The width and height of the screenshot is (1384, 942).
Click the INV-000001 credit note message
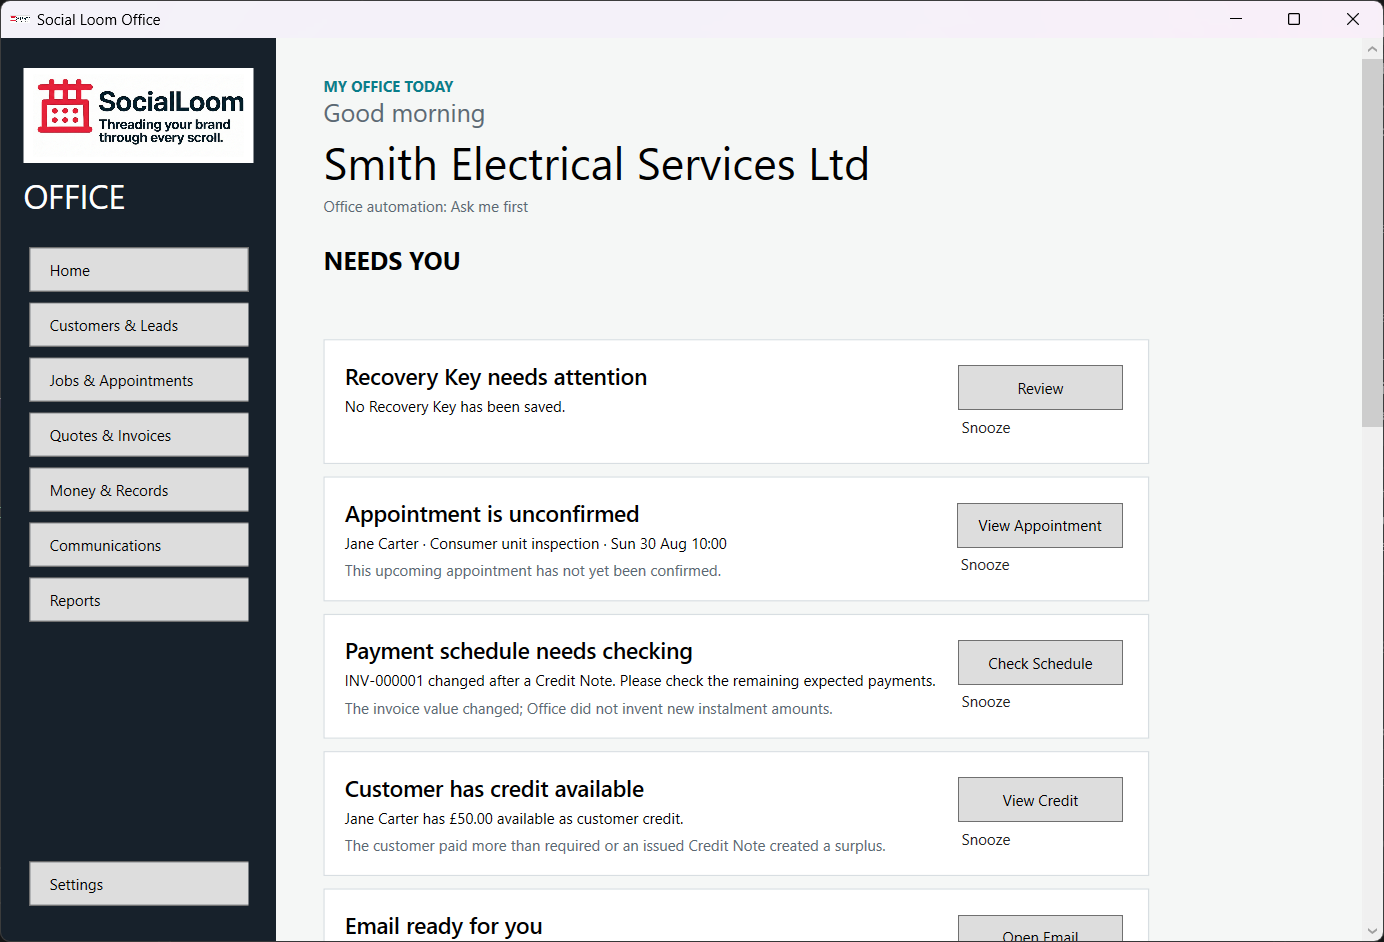pyautogui.click(x=640, y=681)
